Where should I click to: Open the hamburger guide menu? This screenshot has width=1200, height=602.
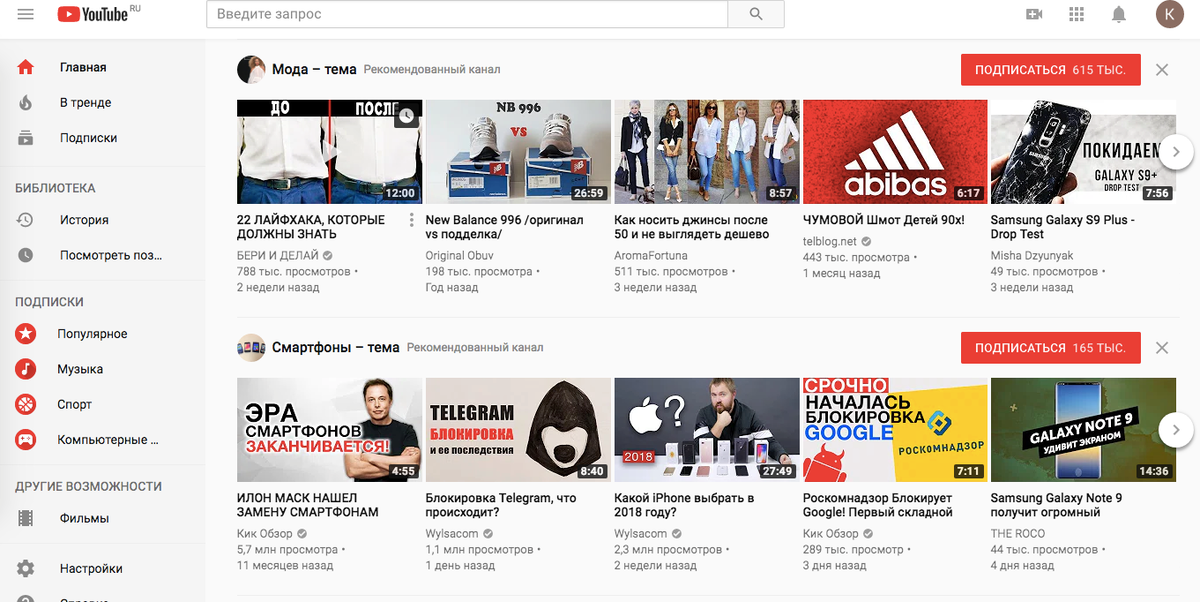coord(26,14)
